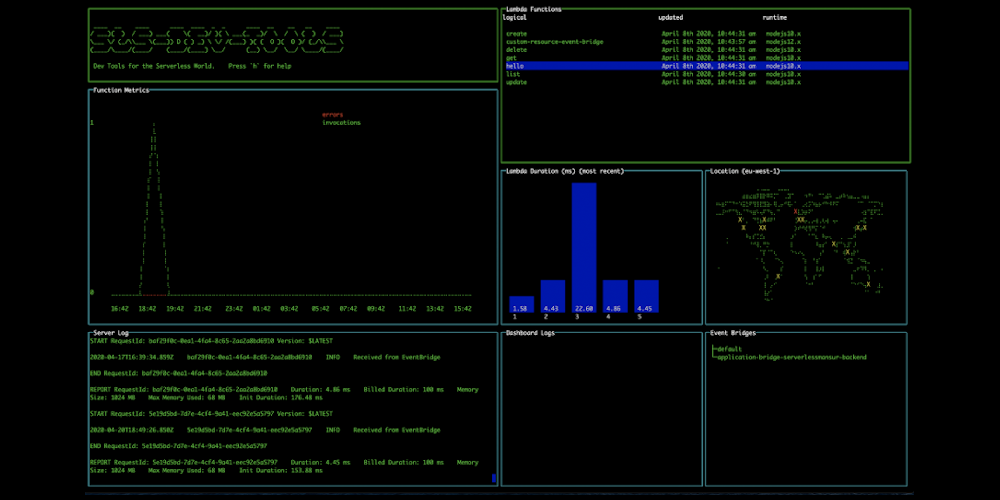The image size is (1000, 500).
Task: Click the red X marker on the map
Action: tap(796, 211)
